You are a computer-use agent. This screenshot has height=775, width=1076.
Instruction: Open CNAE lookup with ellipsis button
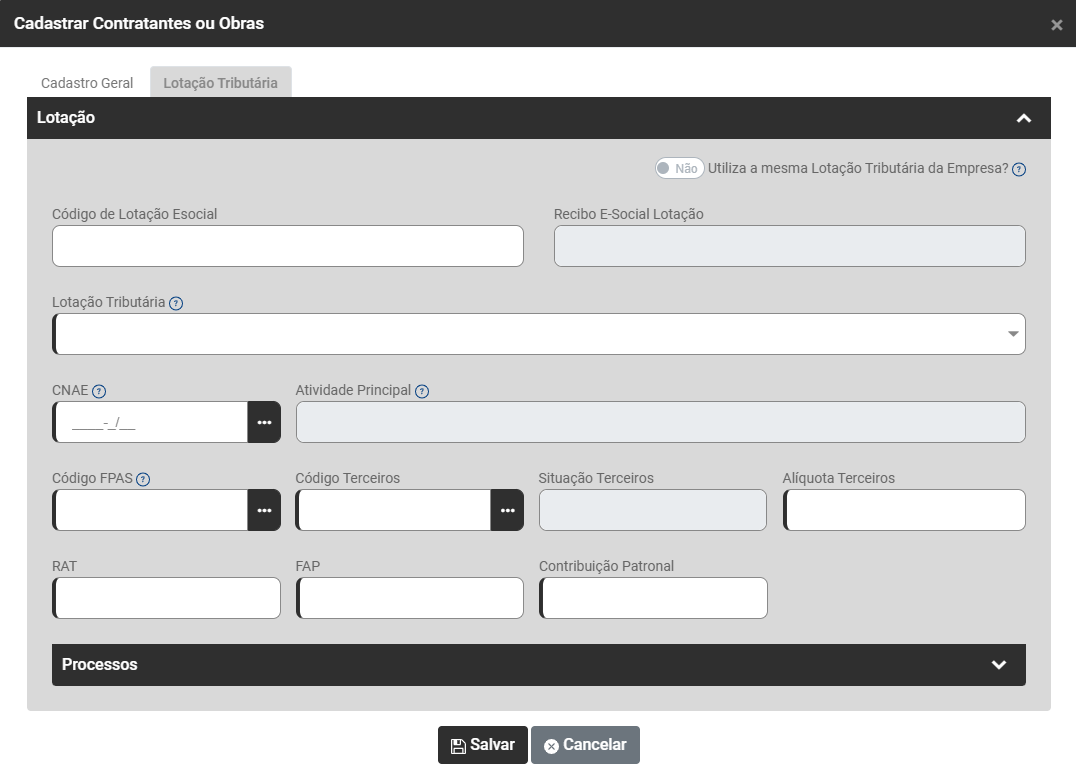[x=264, y=422]
